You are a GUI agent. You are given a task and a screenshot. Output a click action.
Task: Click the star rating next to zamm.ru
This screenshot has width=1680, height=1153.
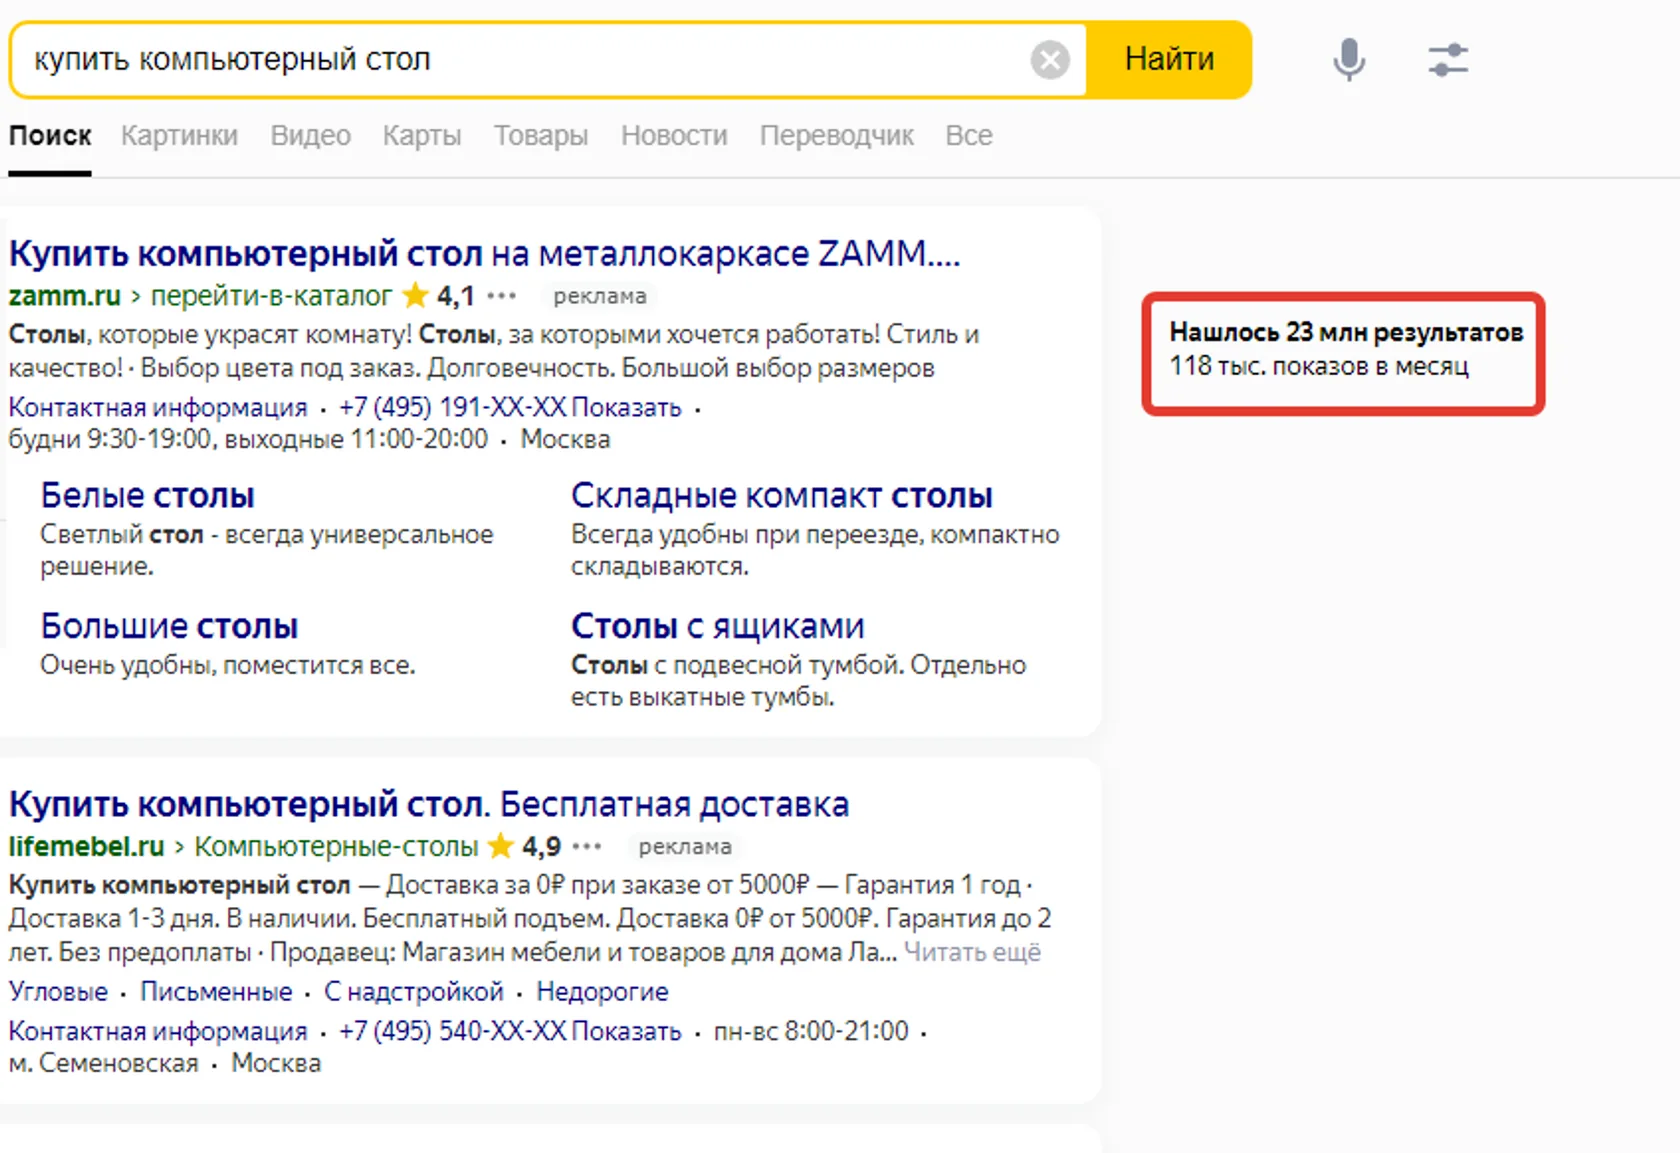(438, 296)
